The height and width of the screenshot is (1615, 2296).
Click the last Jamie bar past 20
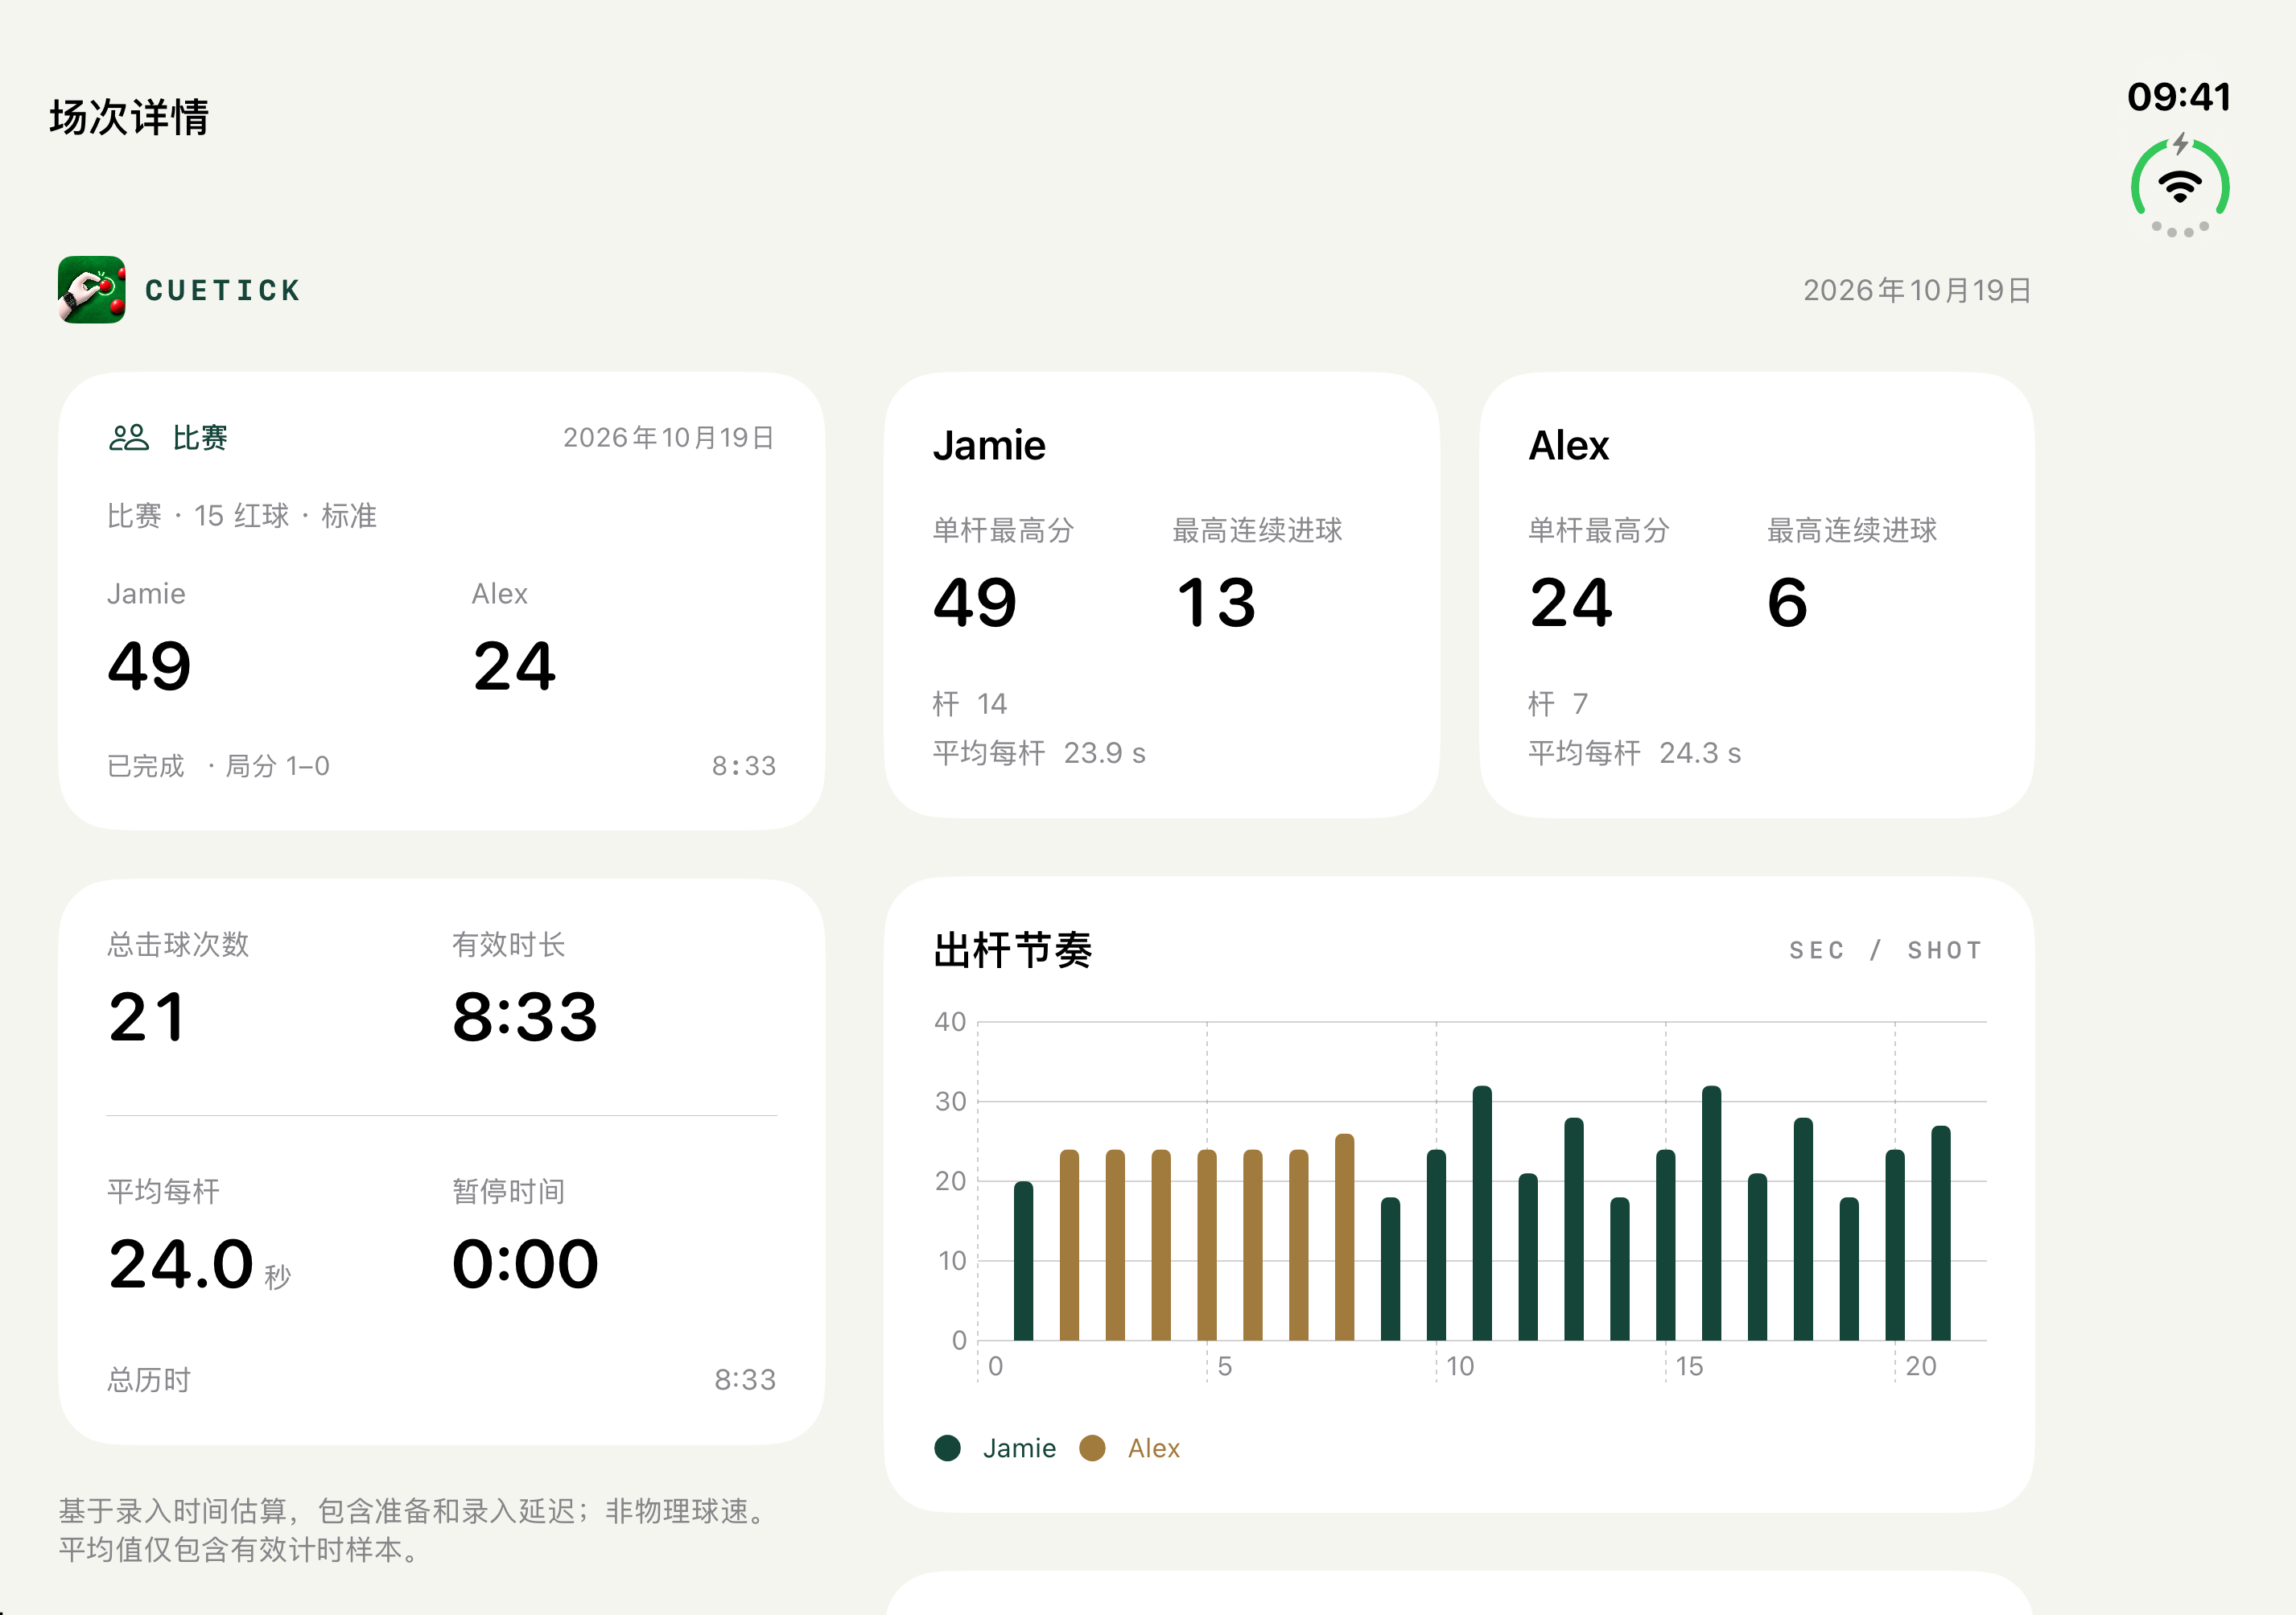(x=1941, y=1233)
